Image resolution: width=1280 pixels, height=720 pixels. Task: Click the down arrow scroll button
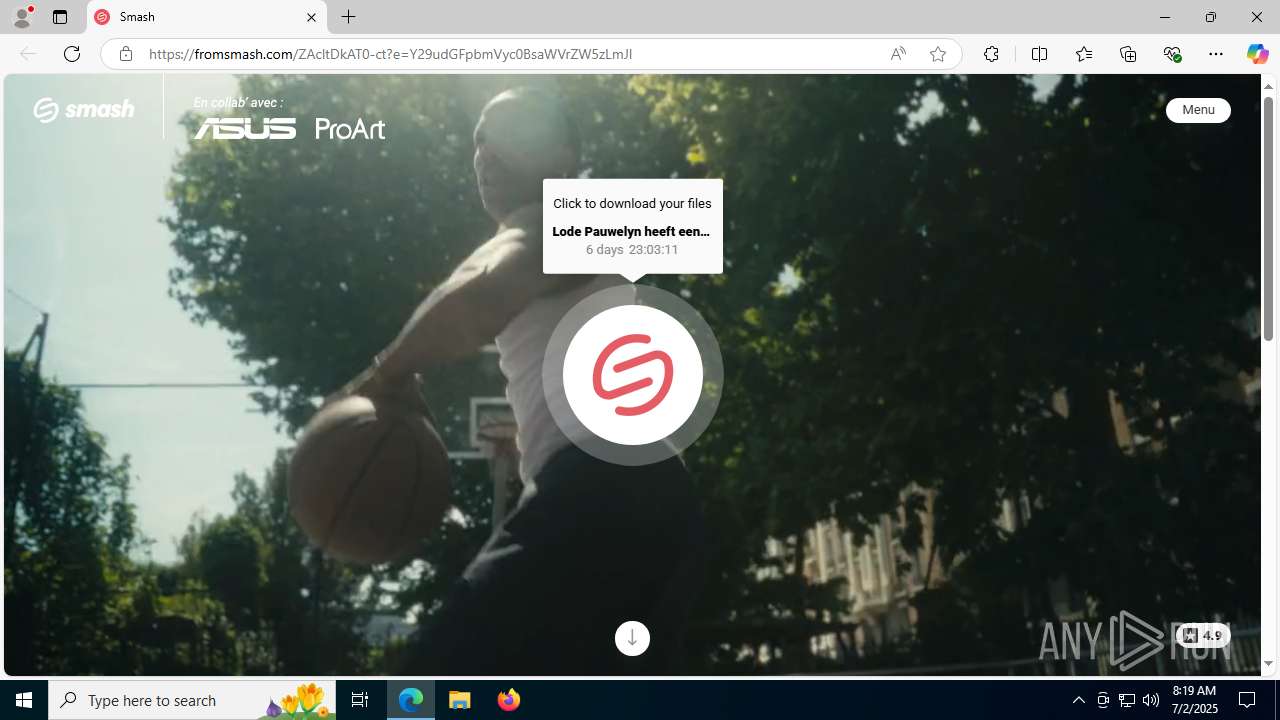pos(632,638)
